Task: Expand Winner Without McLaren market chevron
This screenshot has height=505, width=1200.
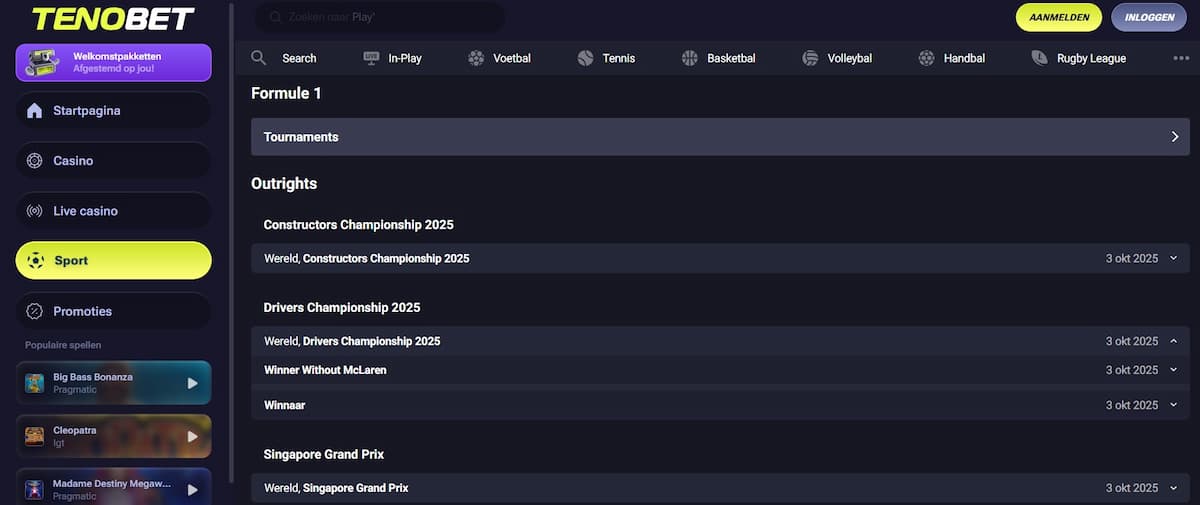Action: (1174, 370)
